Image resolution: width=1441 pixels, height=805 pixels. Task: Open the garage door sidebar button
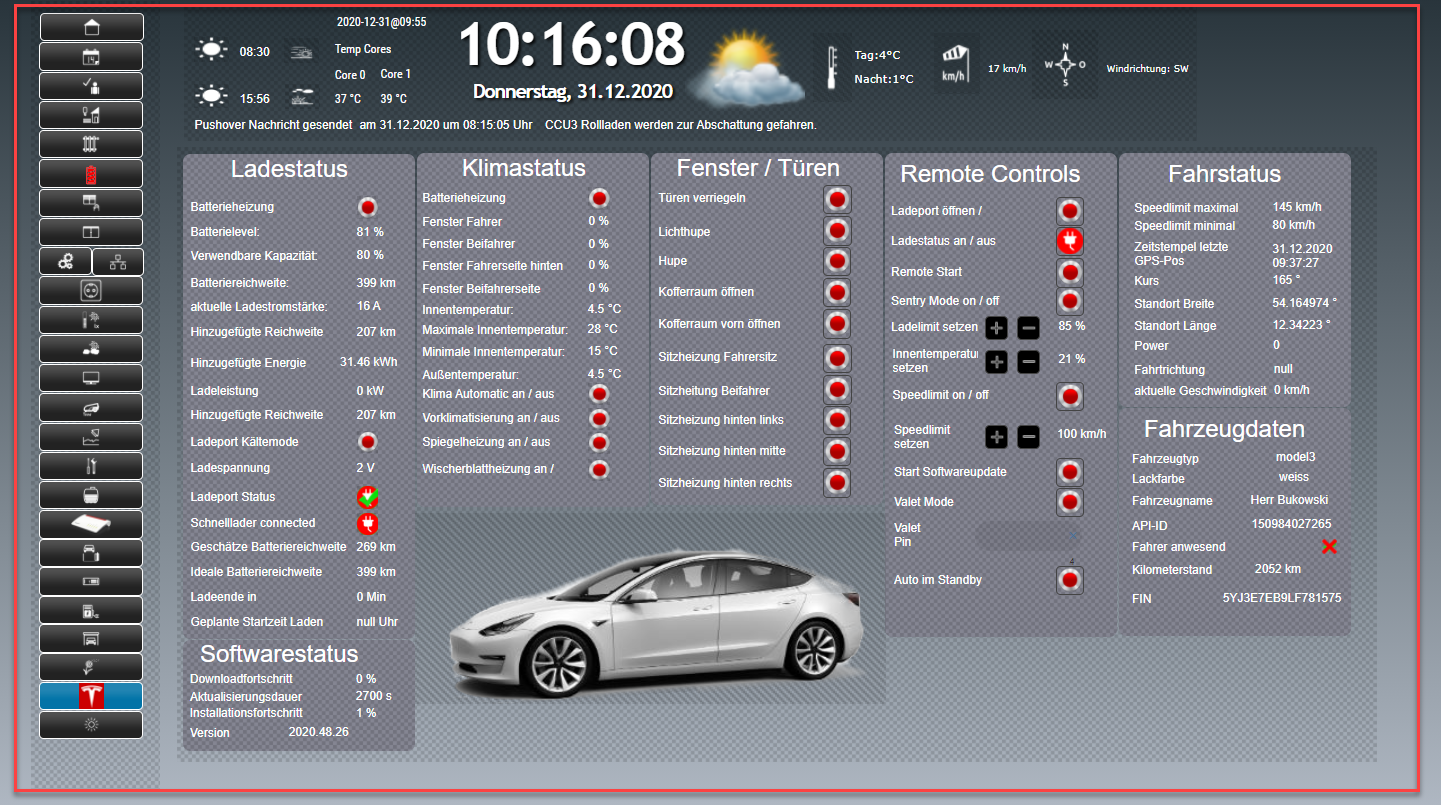[x=91, y=638]
